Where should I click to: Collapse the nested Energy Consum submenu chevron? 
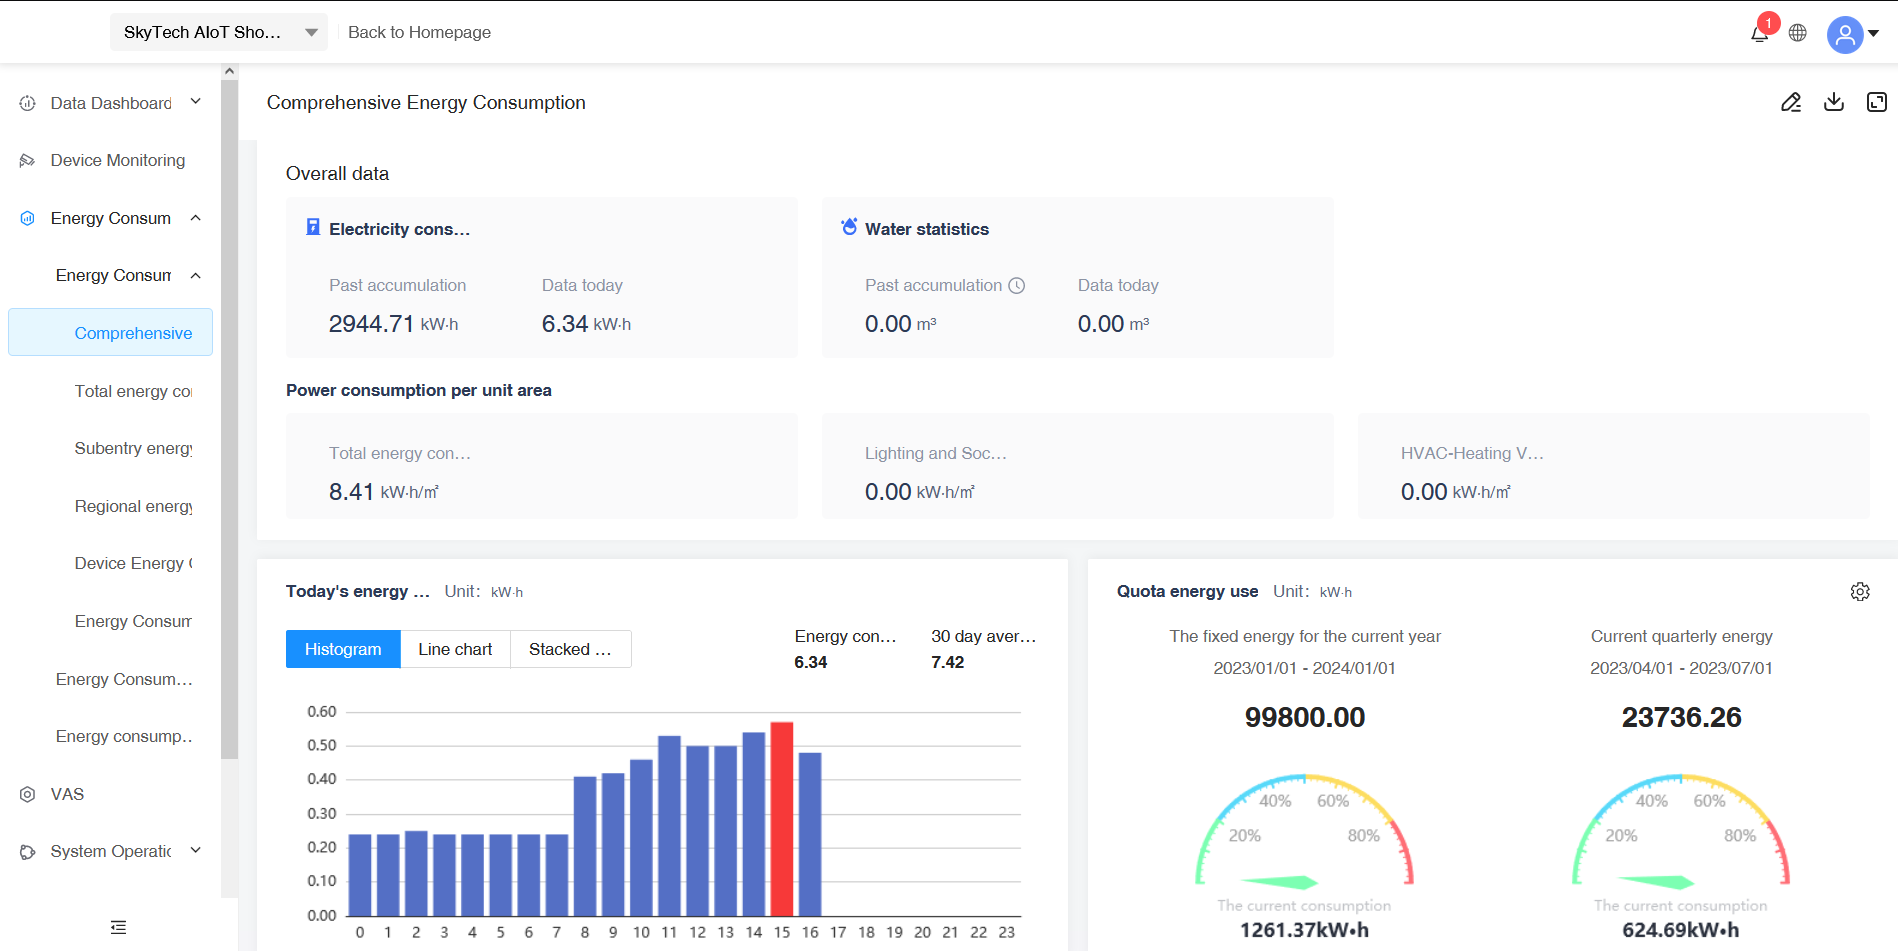pos(196,275)
